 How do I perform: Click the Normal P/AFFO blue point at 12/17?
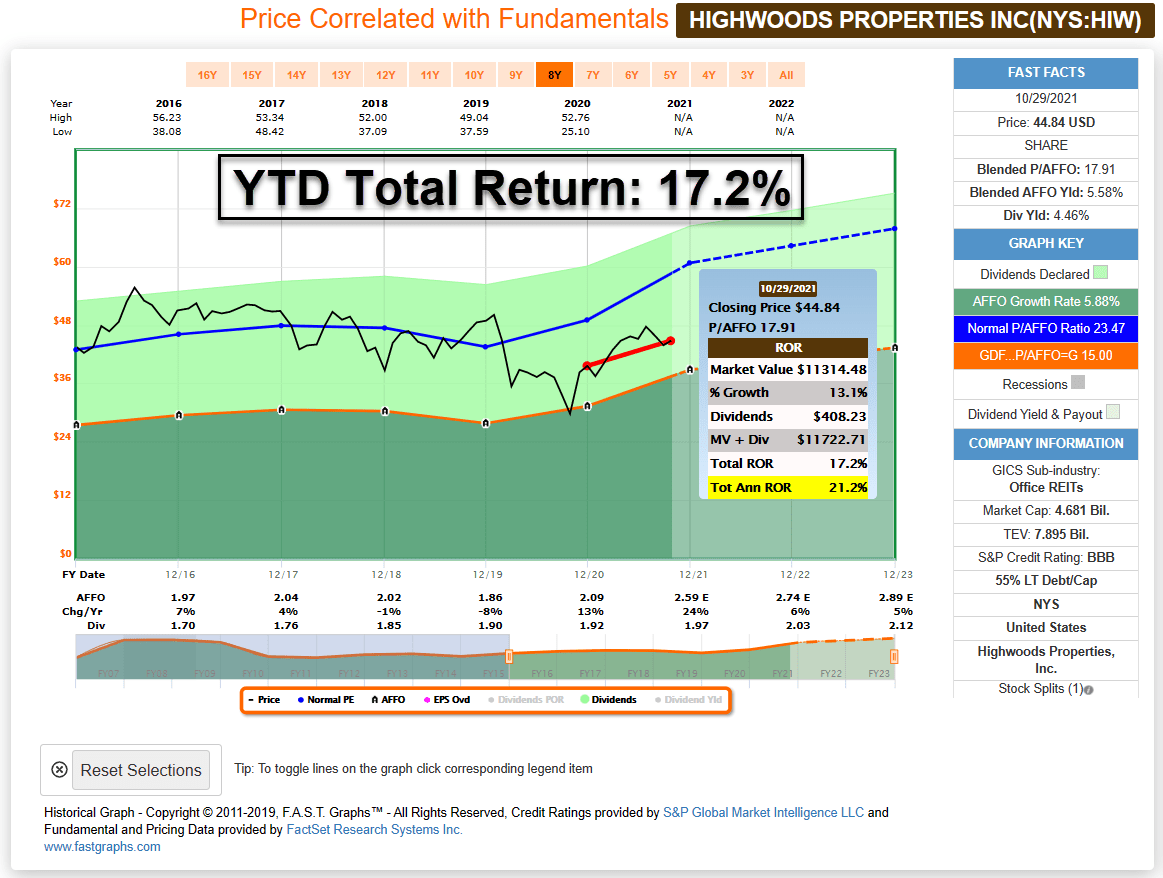281,326
